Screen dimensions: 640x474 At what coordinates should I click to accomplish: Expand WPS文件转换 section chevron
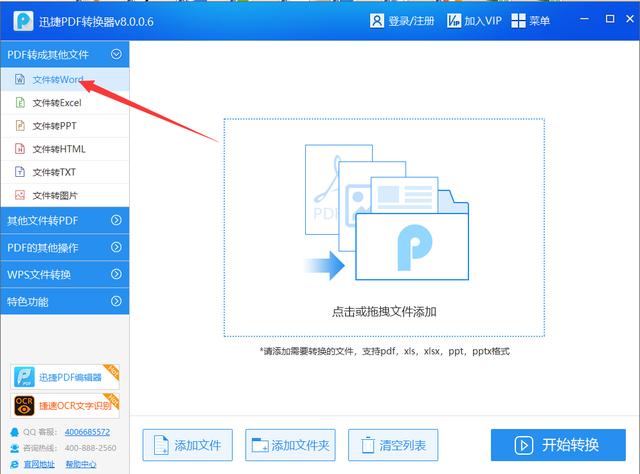click(x=116, y=274)
